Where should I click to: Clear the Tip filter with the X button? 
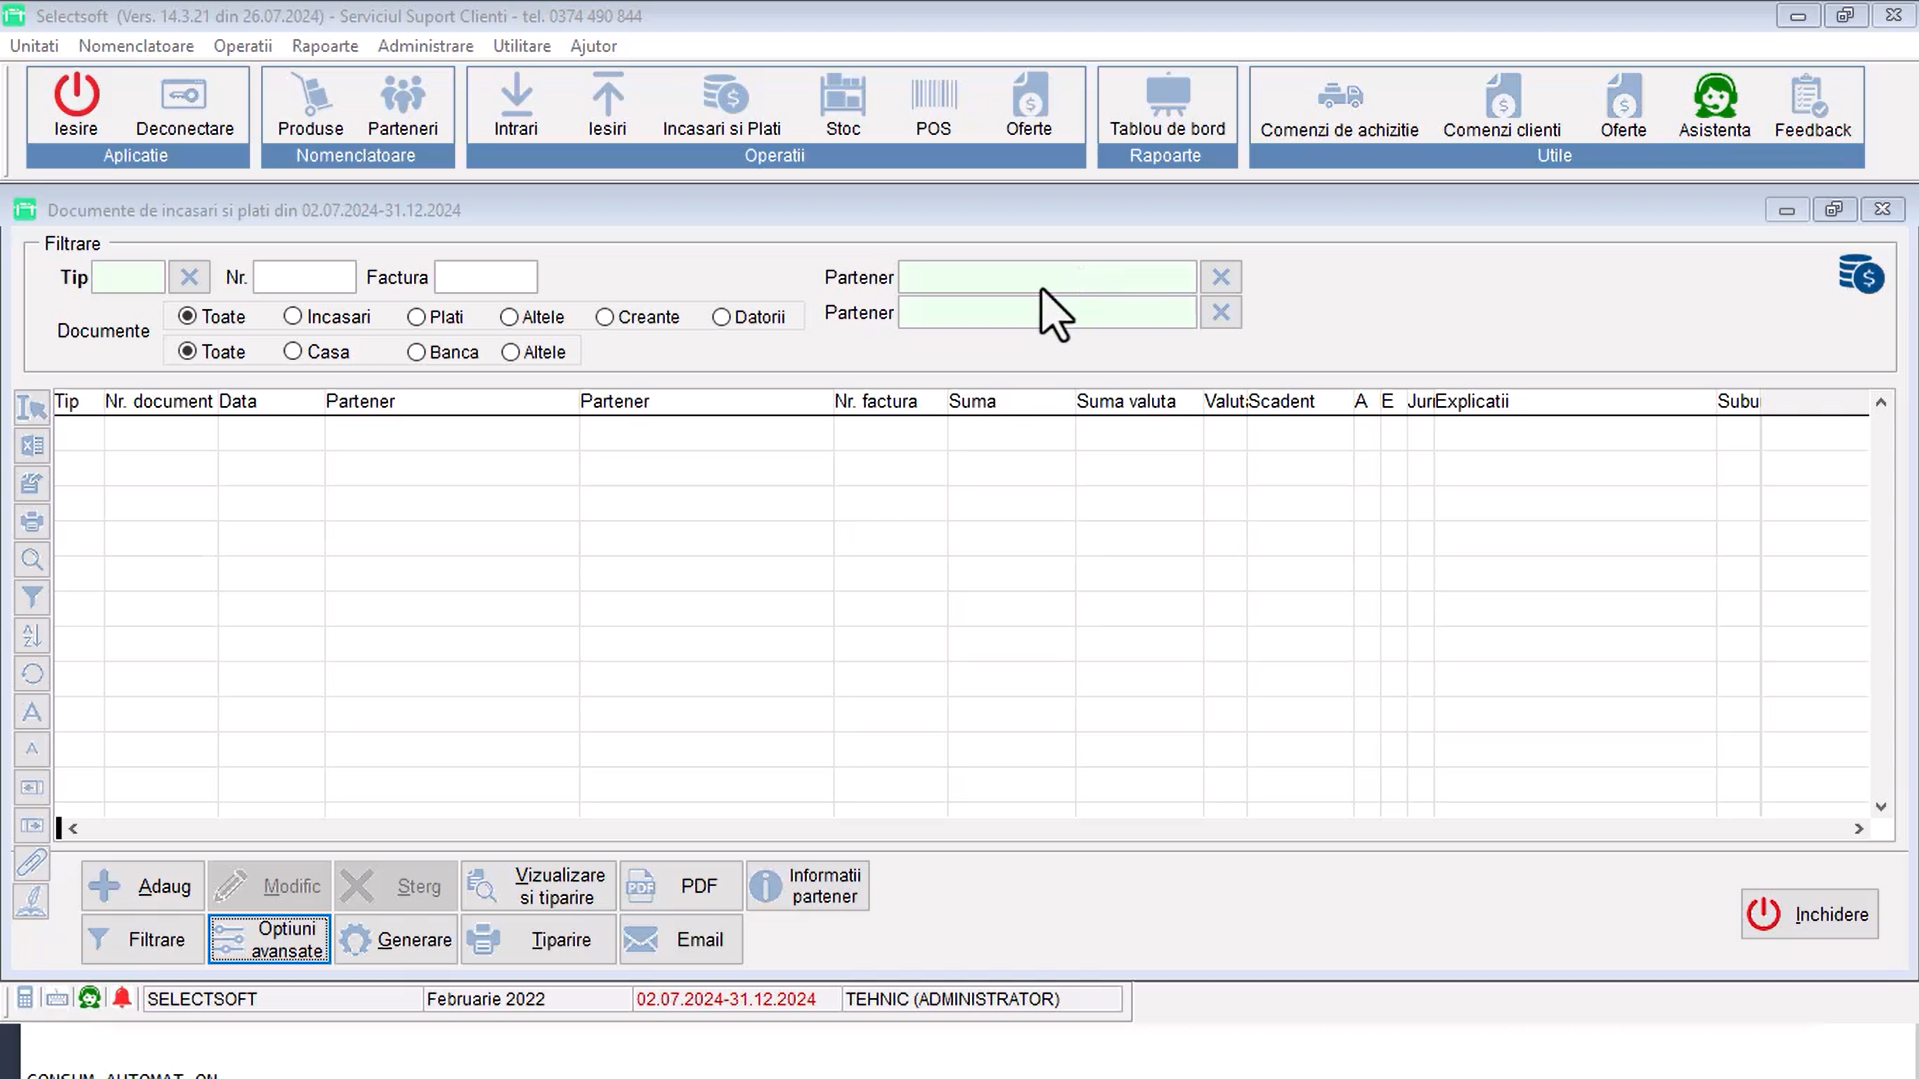tap(189, 277)
